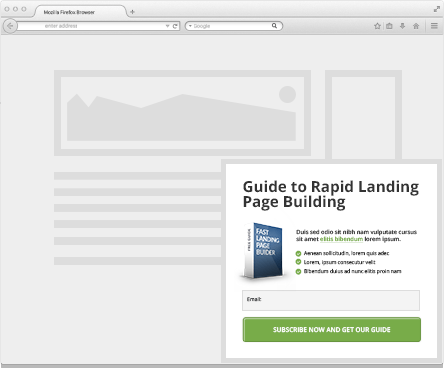Image resolution: width=444 pixels, height=368 pixels.
Task: Click the Google search text field
Action: (x=232, y=26)
